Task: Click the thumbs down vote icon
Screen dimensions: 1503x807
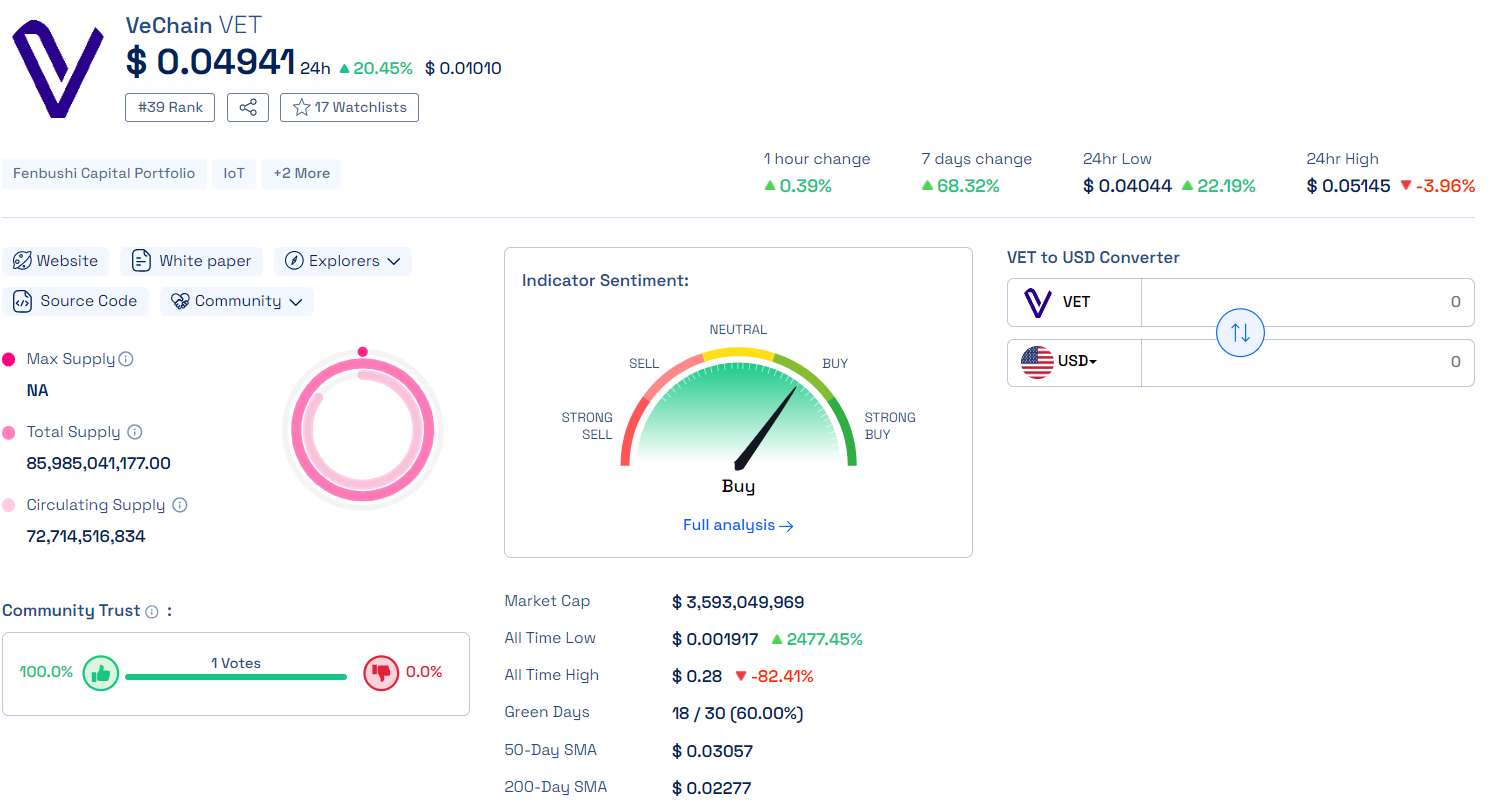Action: pyautogui.click(x=381, y=673)
